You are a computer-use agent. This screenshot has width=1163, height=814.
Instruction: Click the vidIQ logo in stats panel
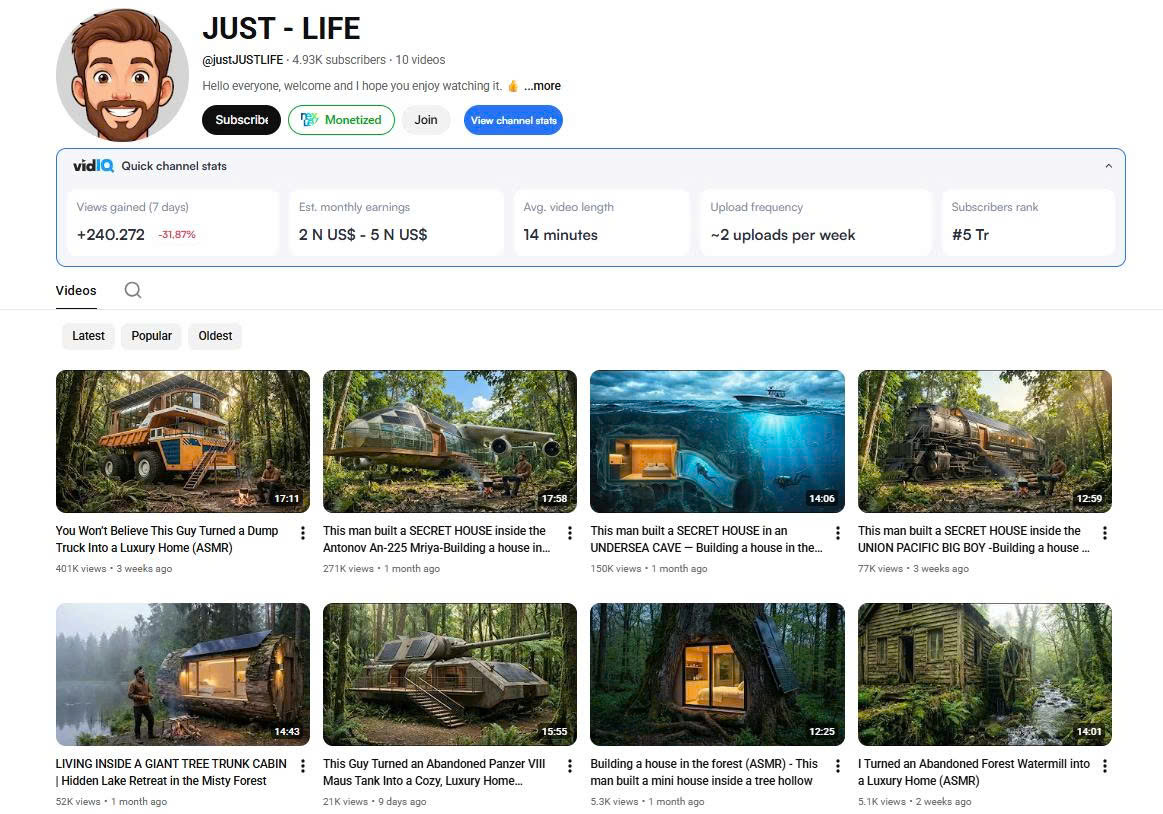point(93,166)
